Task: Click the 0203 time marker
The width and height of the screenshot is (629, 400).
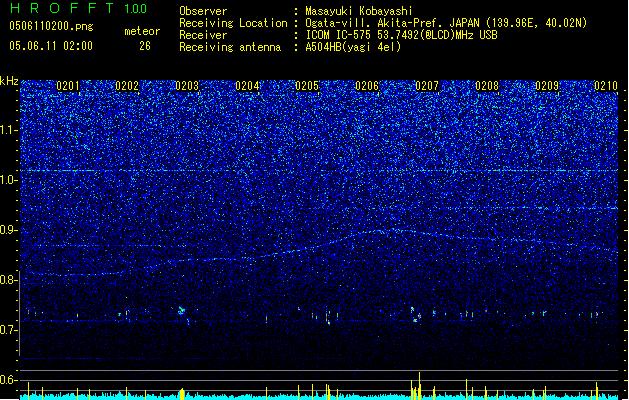Action: [x=187, y=86]
